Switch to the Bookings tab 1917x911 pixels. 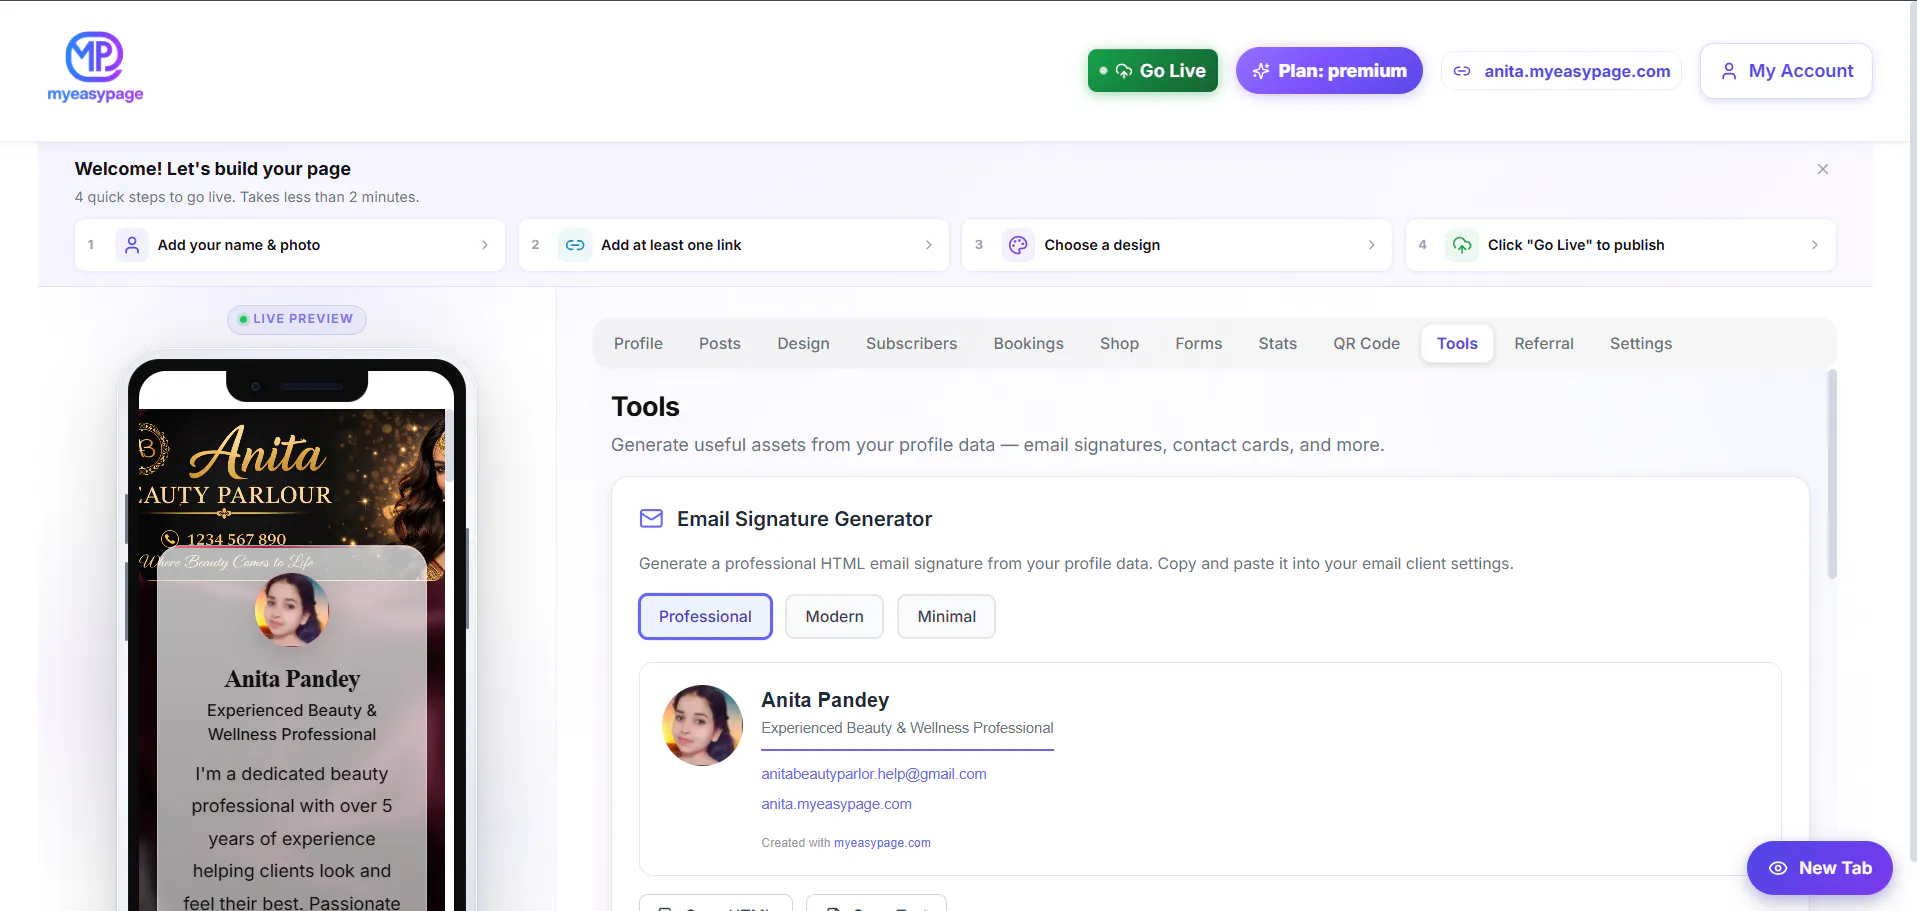pyautogui.click(x=1029, y=344)
